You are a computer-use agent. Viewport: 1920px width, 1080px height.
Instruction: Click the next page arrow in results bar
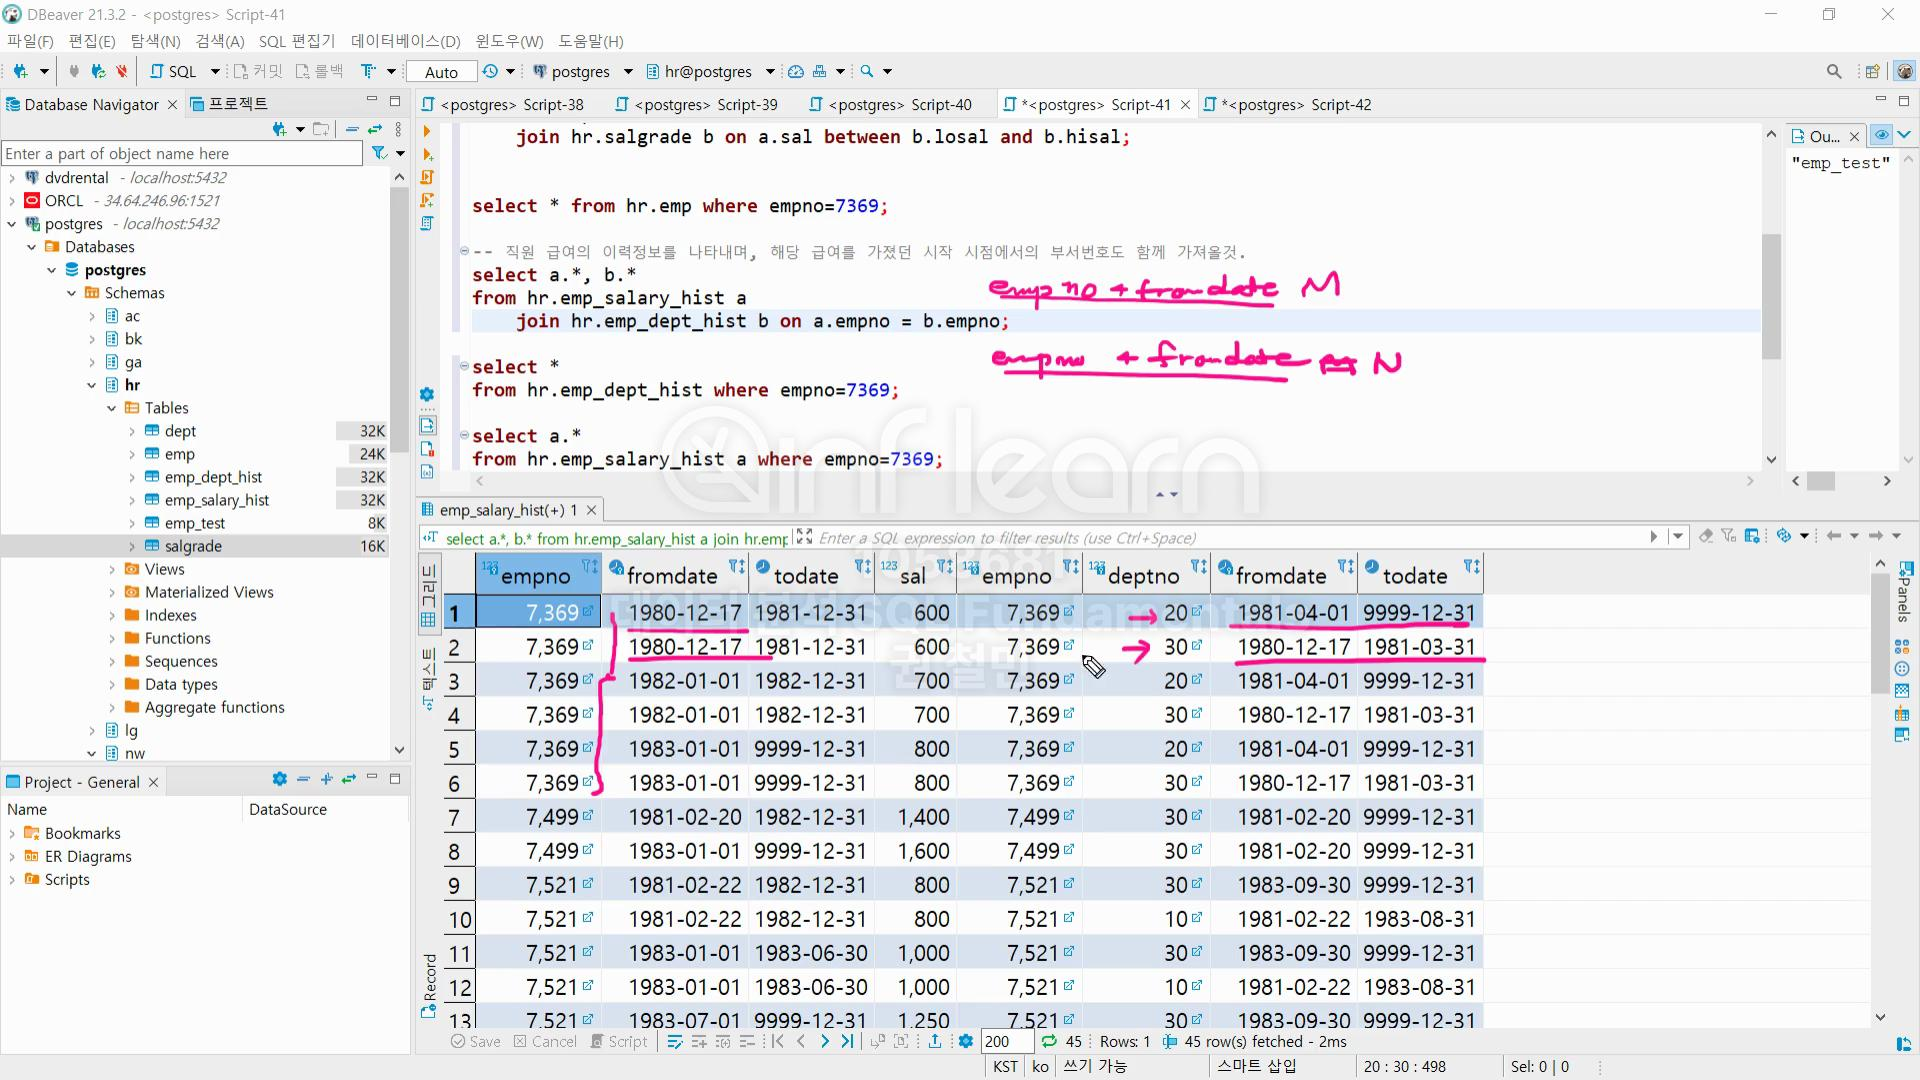[x=824, y=1041]
